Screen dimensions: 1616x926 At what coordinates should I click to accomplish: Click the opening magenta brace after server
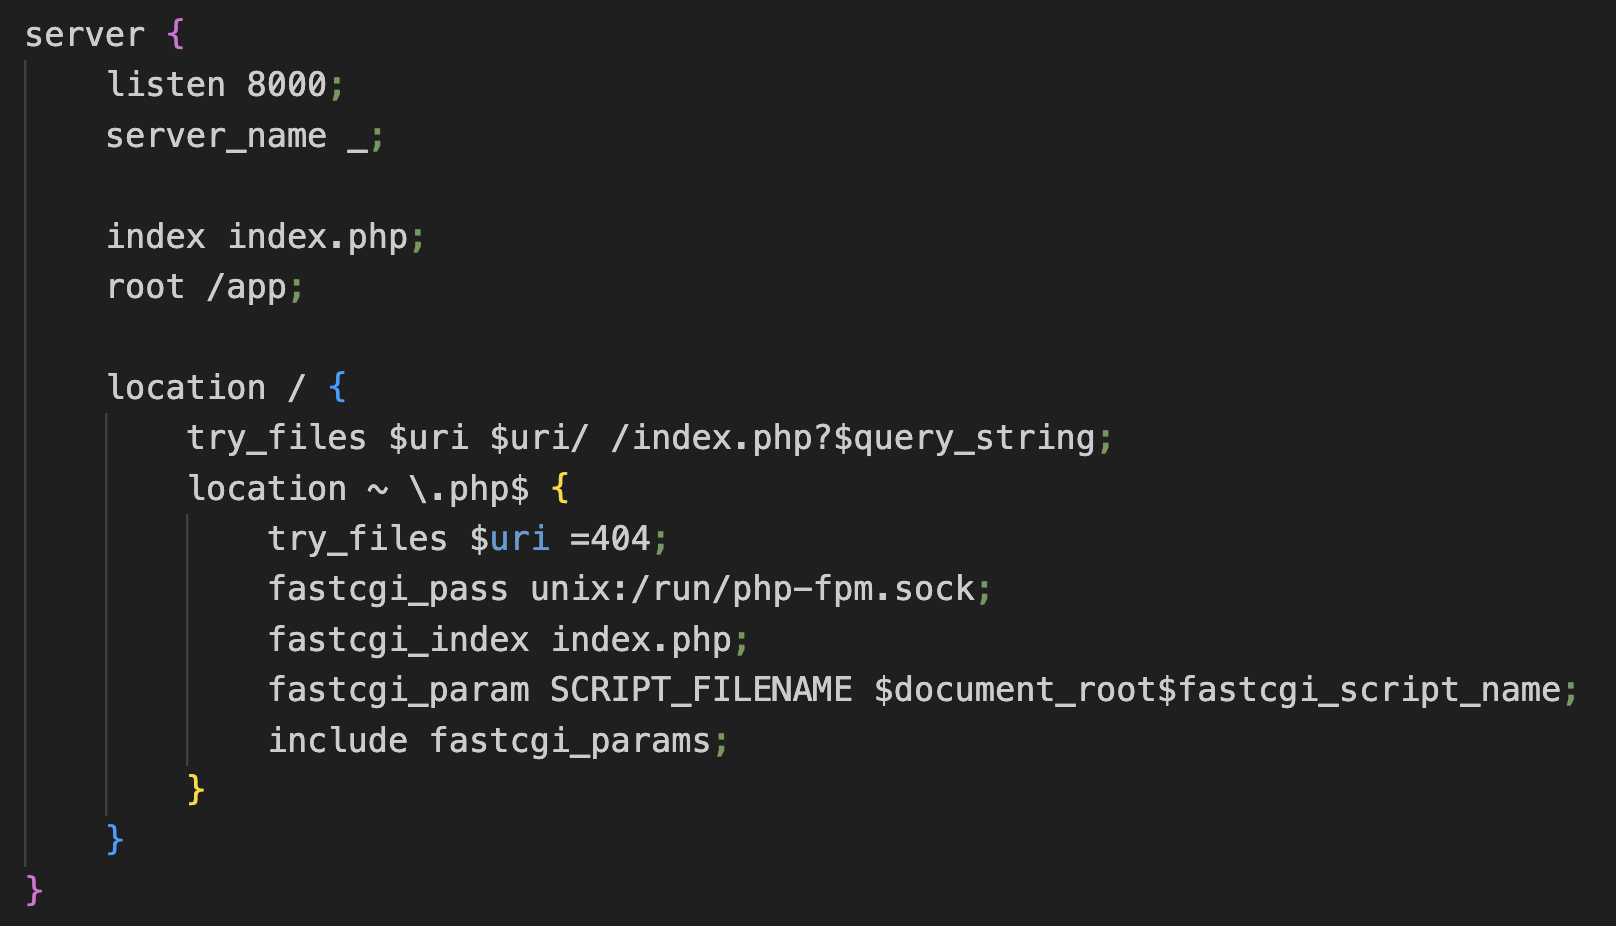pyautogui.click(x=176, y=34)
